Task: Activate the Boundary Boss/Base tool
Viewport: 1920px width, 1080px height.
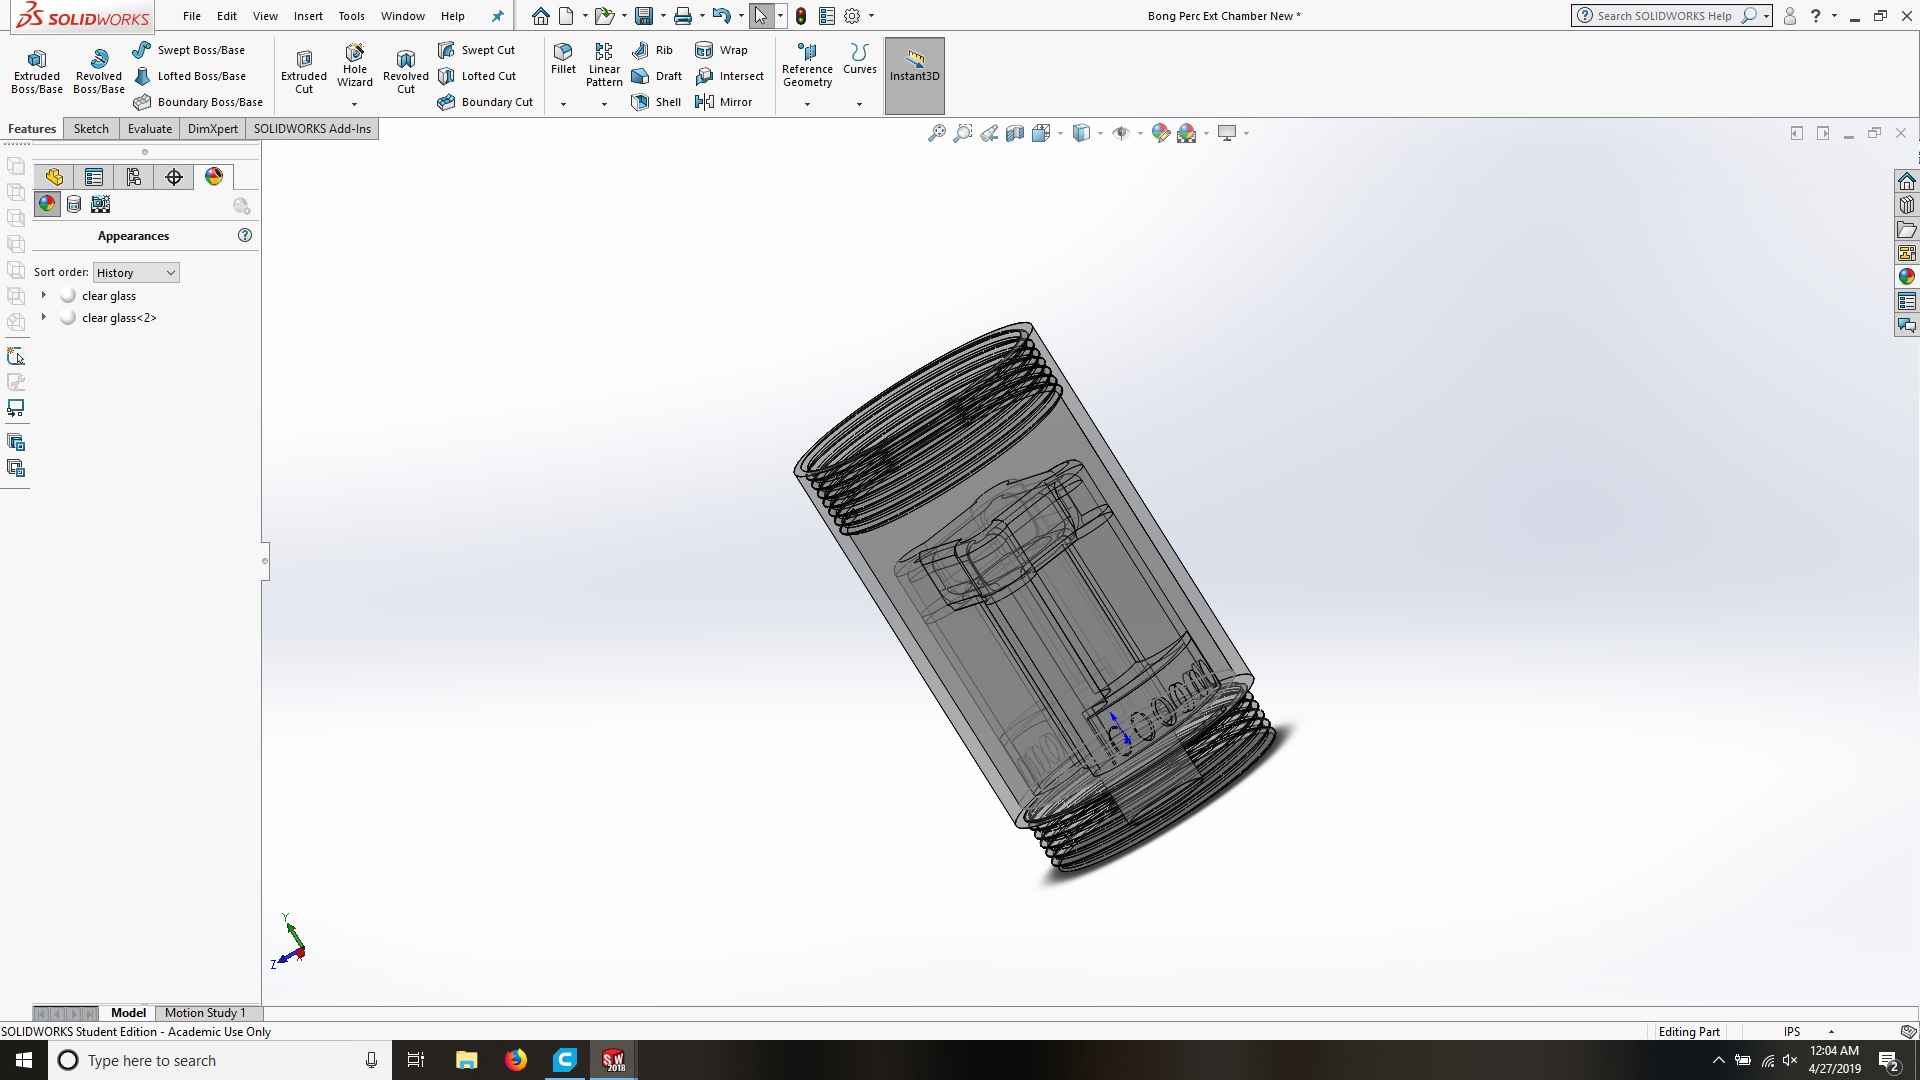Action: coord(197,102)
